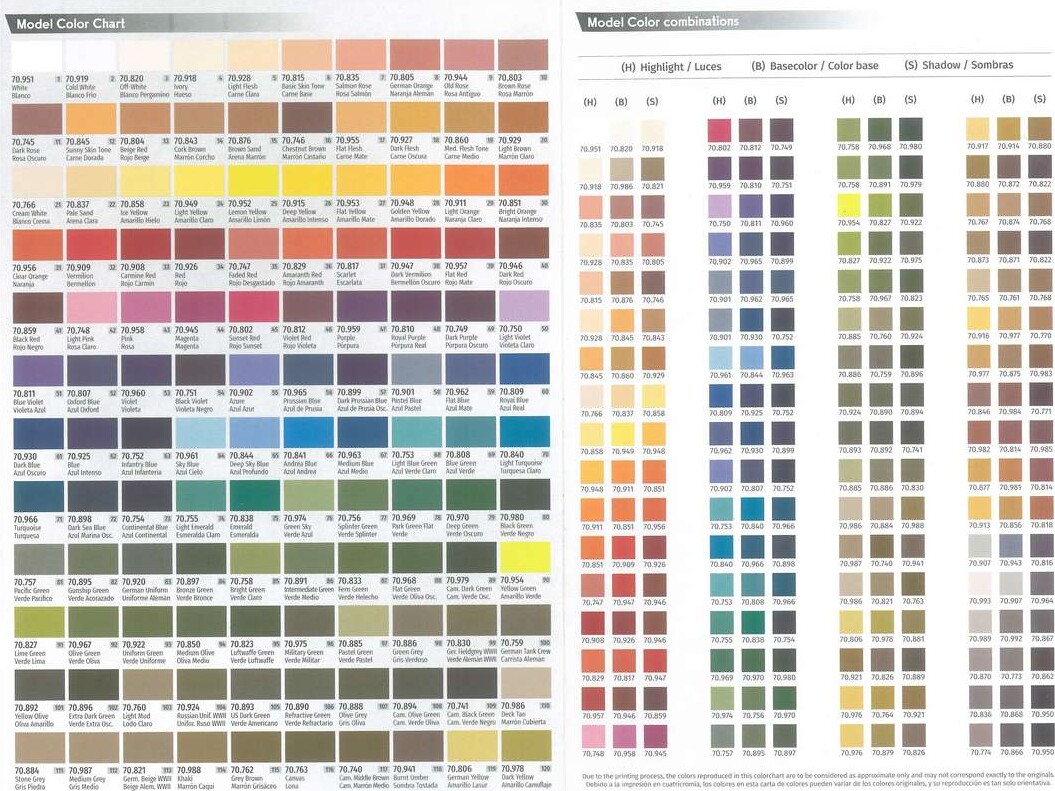
Task: Pick the 70.774 highlight swatch in combinations
Action: pyautogui.click(x=980, y=735)
